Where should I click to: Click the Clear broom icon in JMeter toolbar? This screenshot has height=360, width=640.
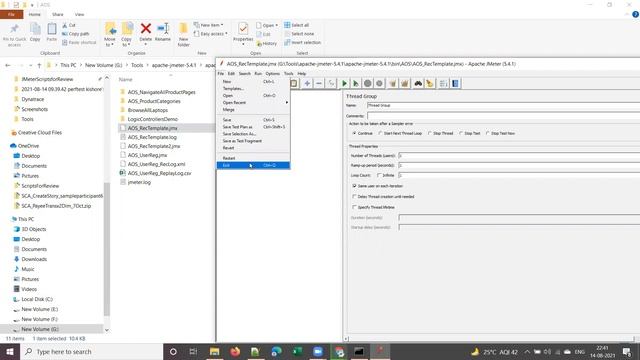(393, 83)
